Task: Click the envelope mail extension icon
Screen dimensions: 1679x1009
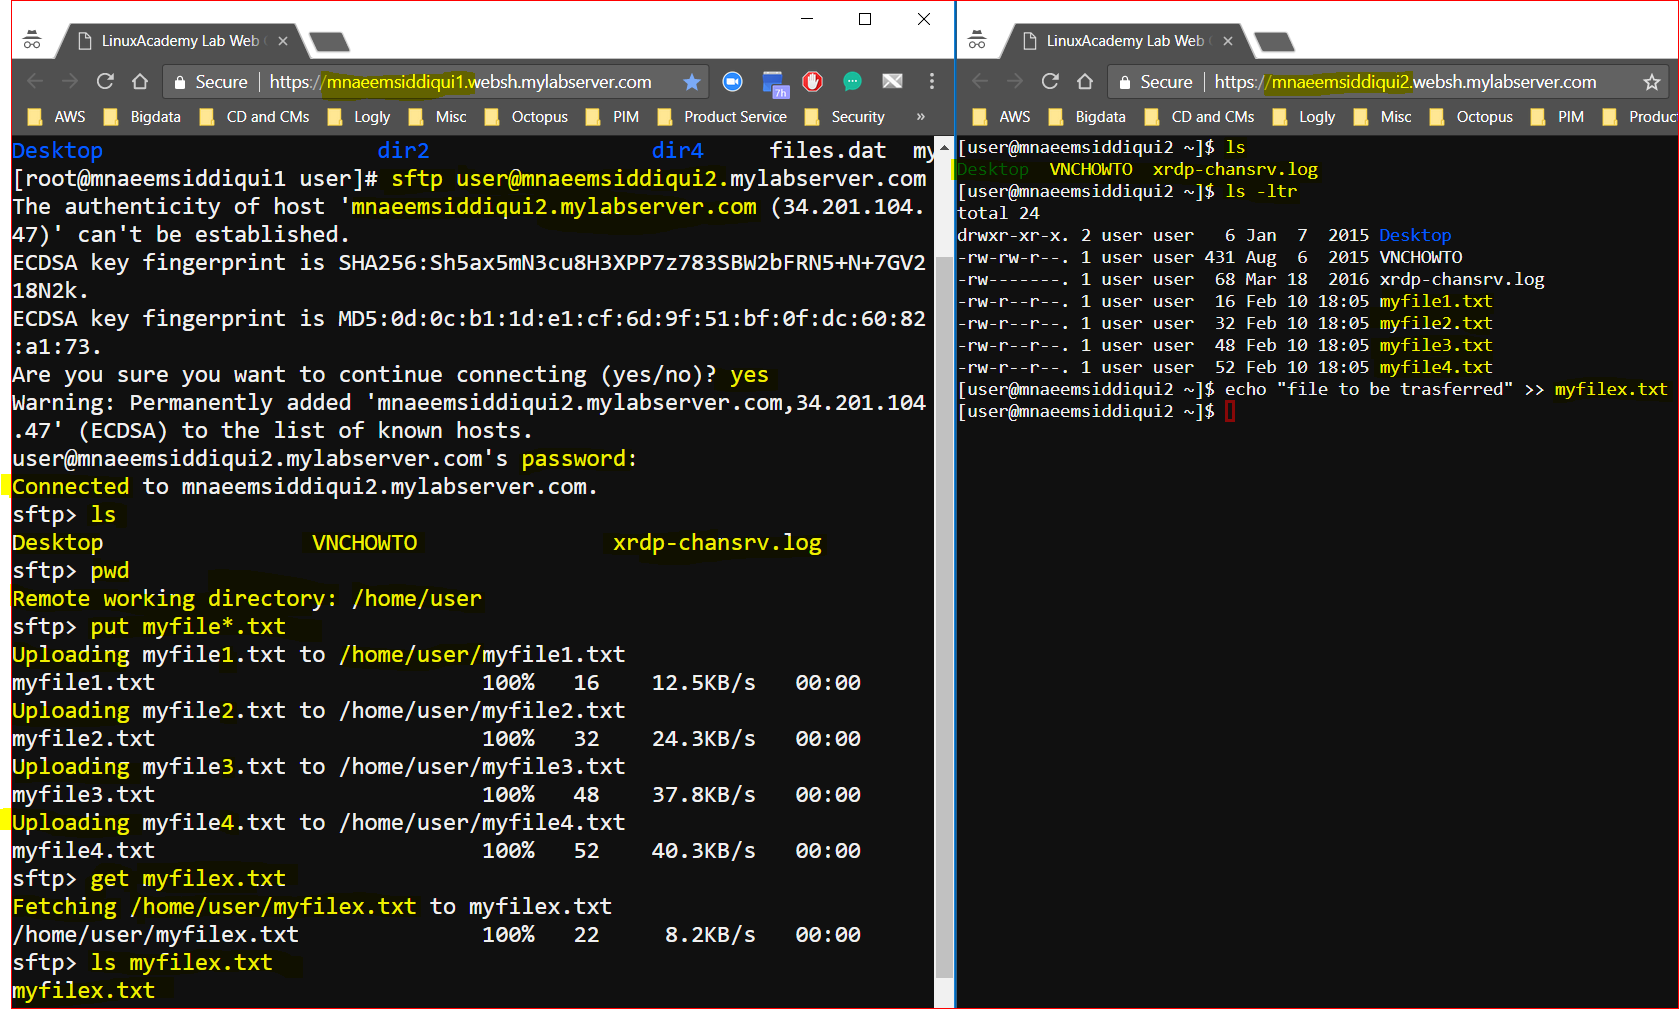Action: [892, 82]
